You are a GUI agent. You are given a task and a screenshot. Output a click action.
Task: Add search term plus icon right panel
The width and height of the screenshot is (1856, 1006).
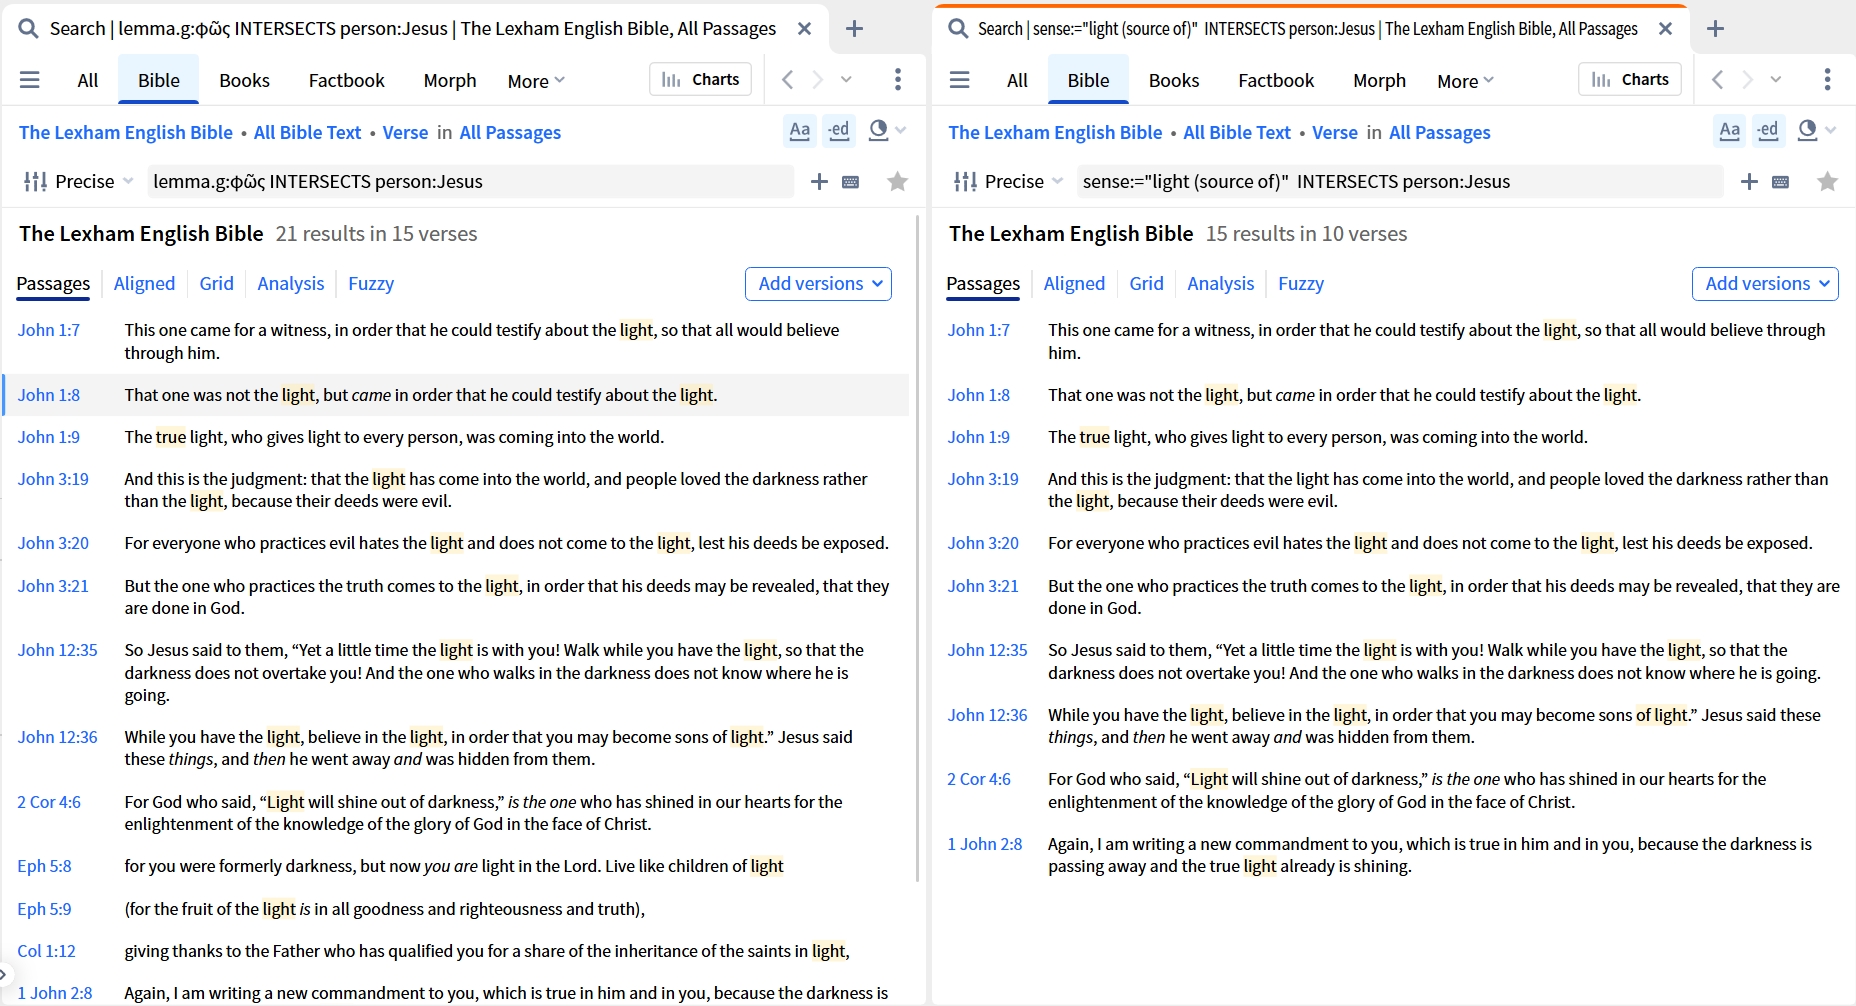(x=1749, y=181)
